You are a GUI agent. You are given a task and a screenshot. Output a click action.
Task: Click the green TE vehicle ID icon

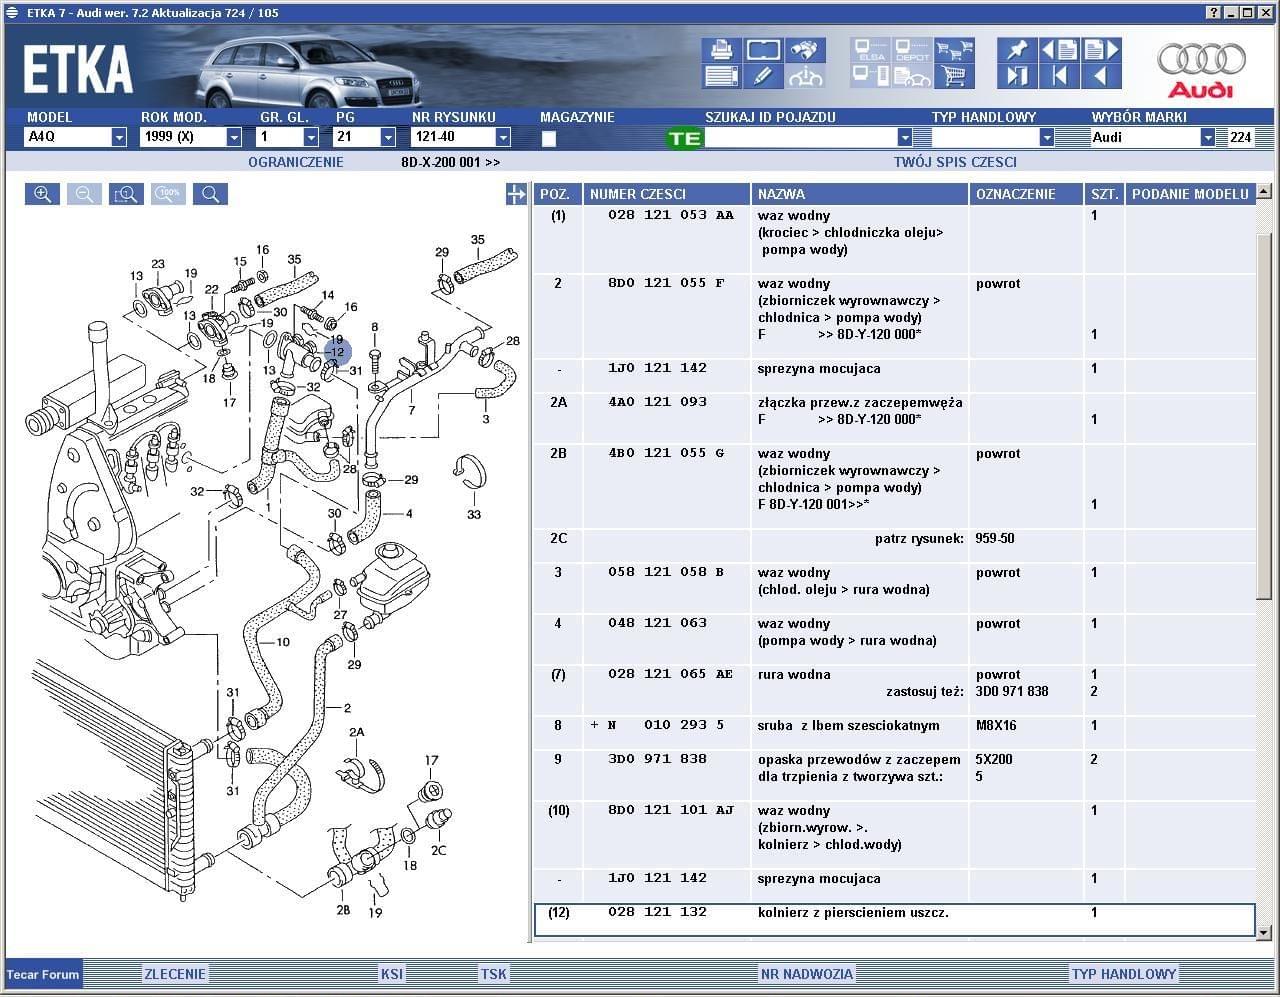click(x=685, y=138)
